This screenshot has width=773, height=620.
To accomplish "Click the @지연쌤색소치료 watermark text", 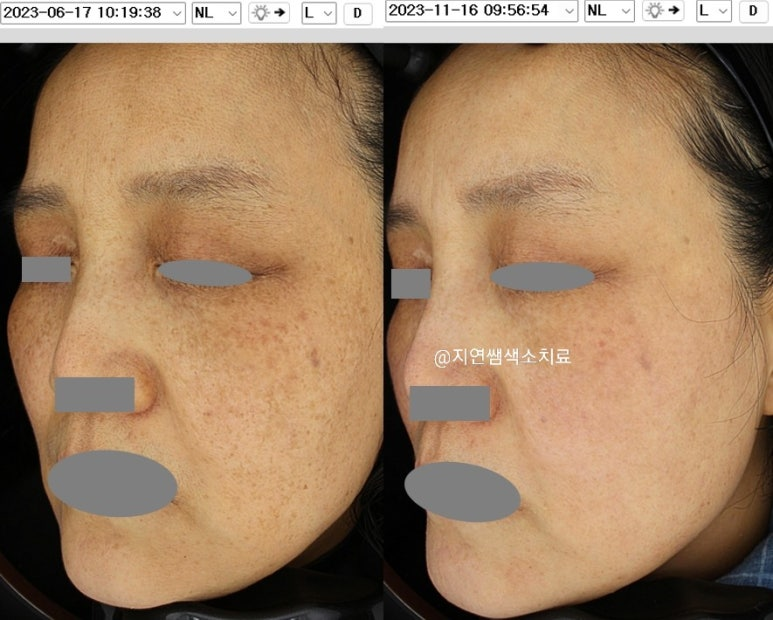I will [x=502, y=356].
